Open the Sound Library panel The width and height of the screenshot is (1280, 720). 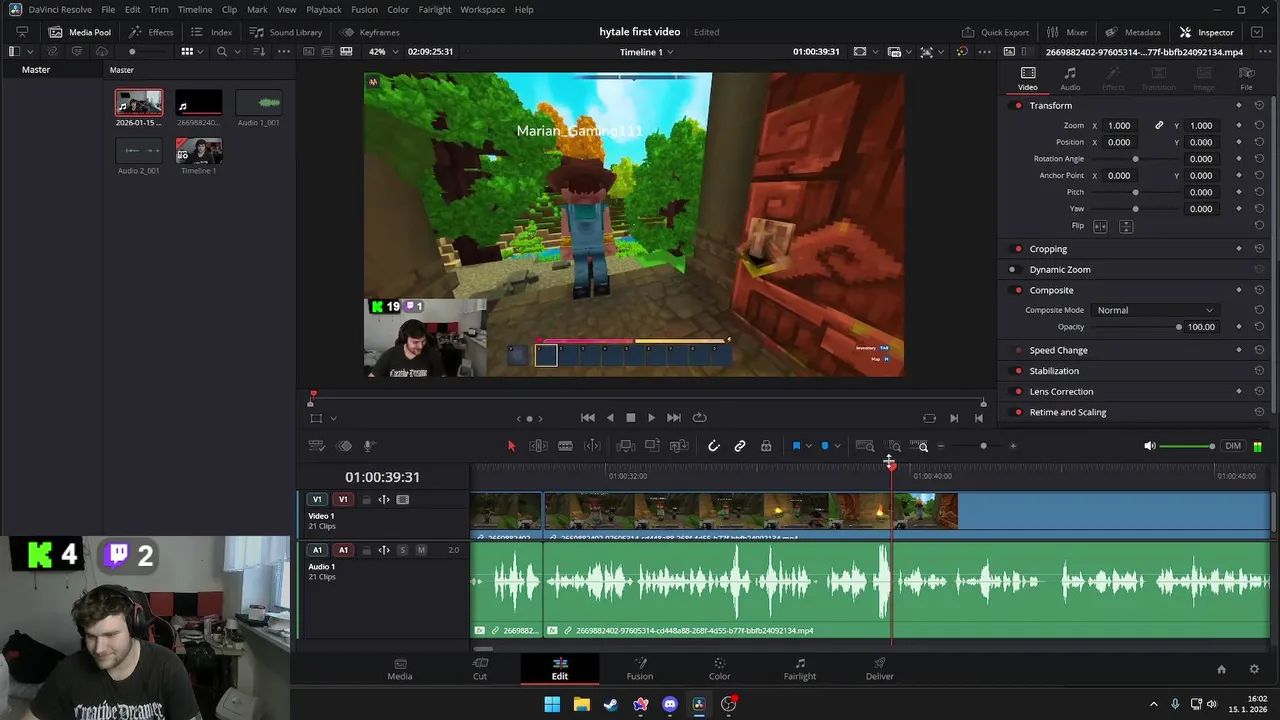(x=286, y=32)
